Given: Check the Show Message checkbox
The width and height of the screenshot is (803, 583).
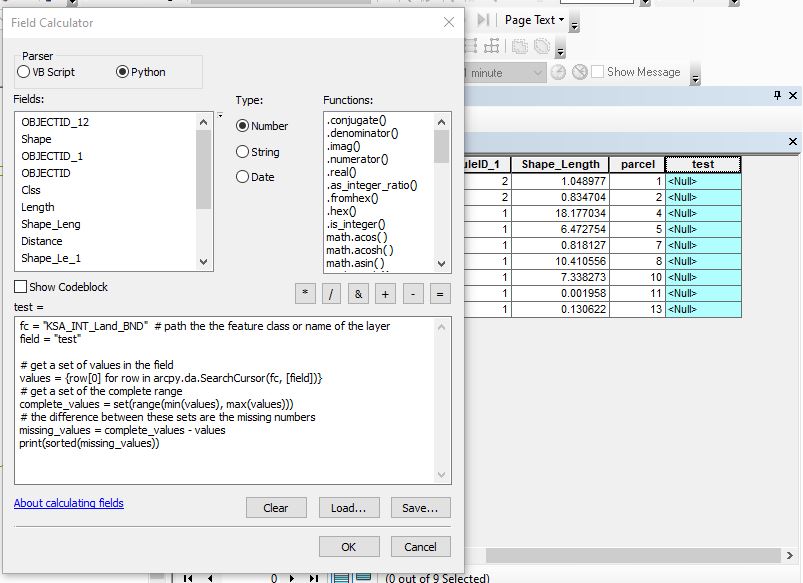Looking at the screenshot, I should coord(598,72).
